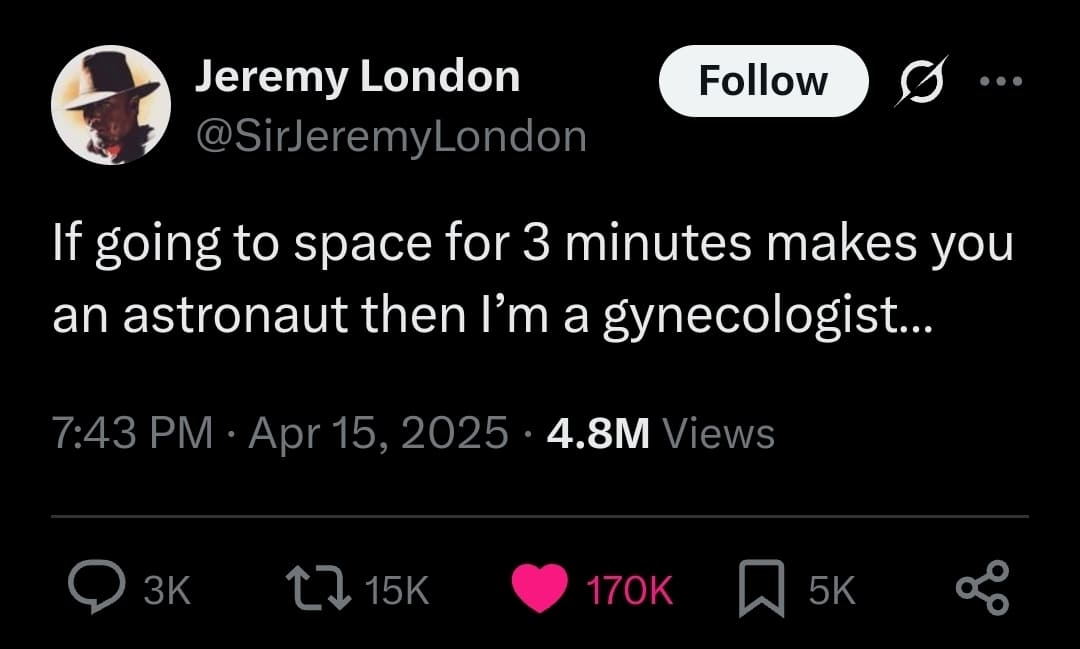Click the 15K reposts count
1080x649 pixels.
click(x=397, y=591)
